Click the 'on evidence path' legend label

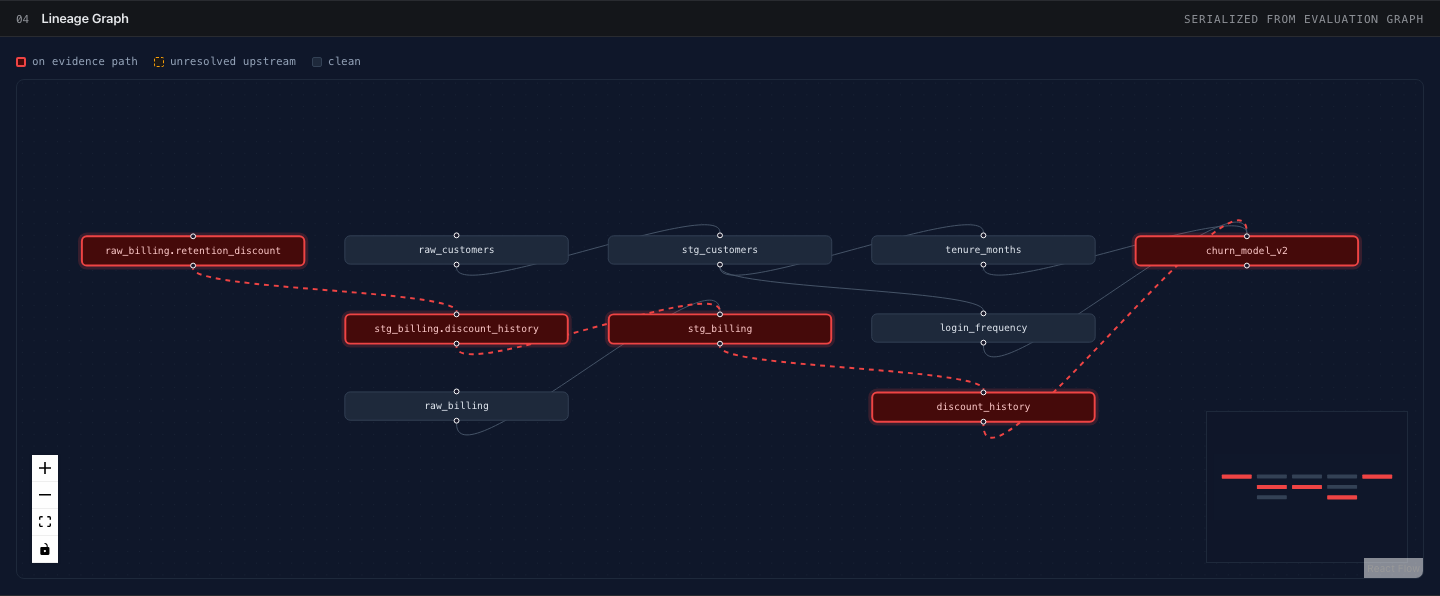pos(85,62)
